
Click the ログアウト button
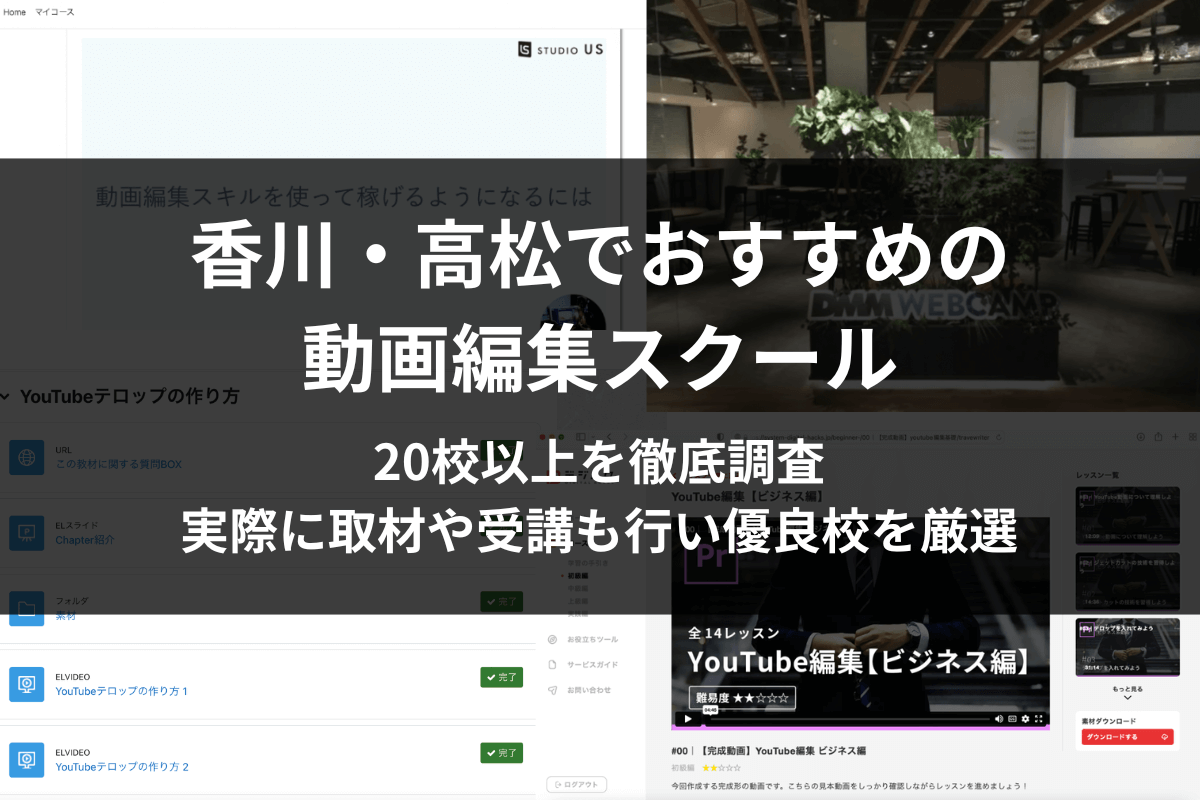pos(577,785)
